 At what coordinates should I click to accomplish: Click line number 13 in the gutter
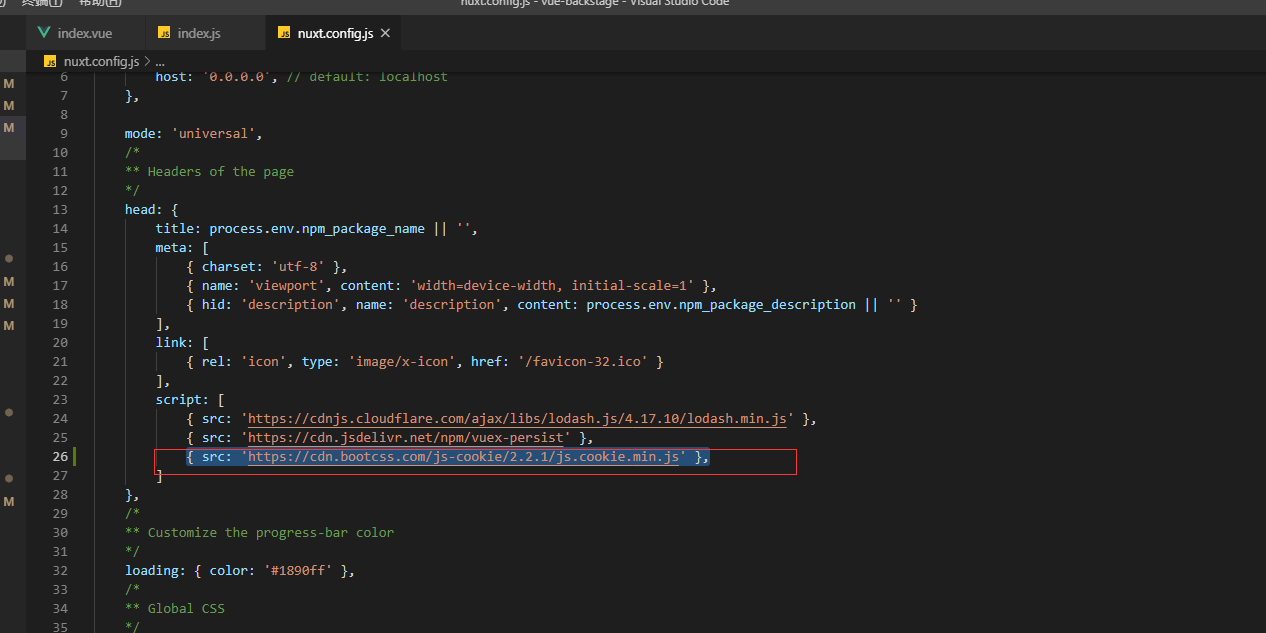59,210
